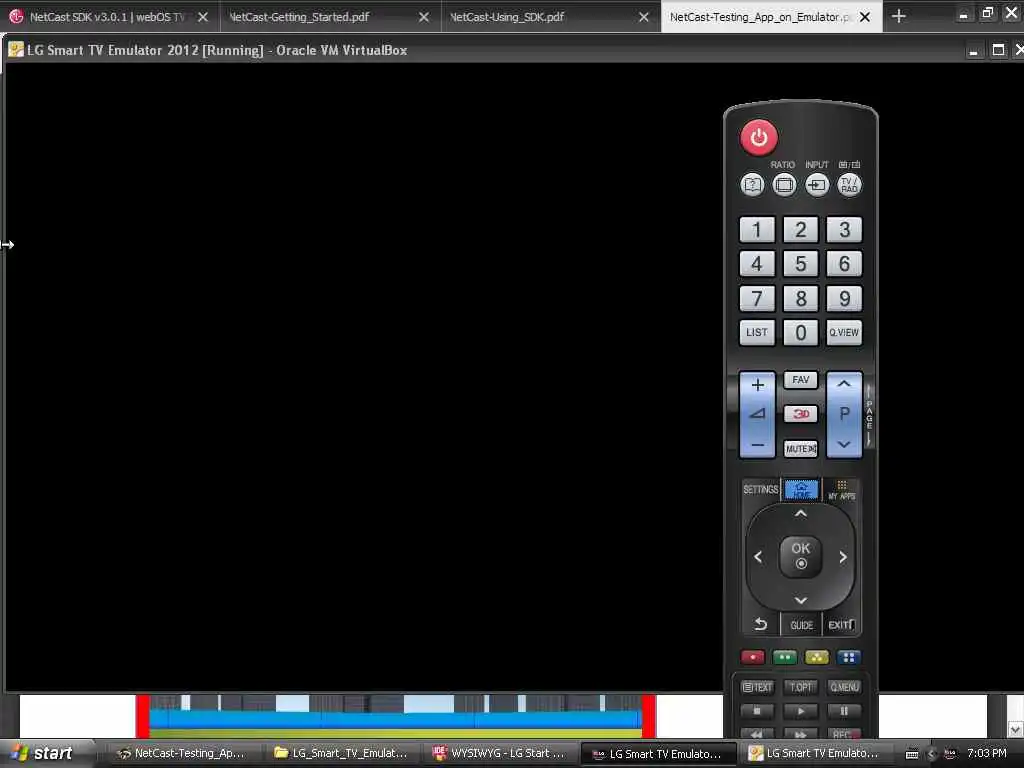
Task: Click the TV/RAD button on remote
Action: click(849, 185)
